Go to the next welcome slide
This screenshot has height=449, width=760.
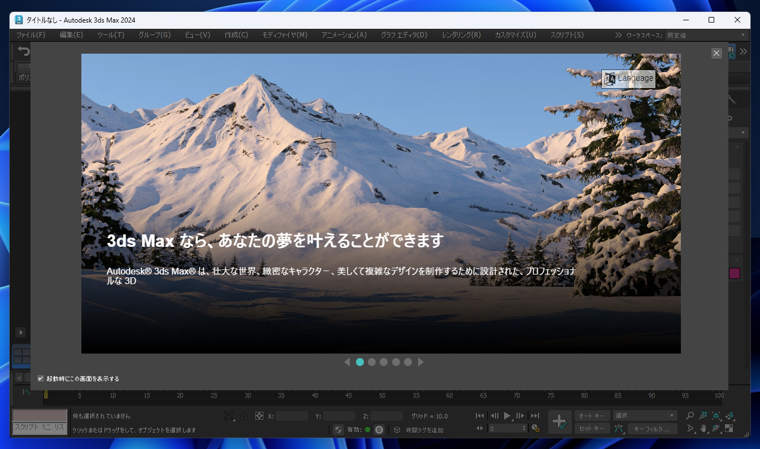(421, 362)
